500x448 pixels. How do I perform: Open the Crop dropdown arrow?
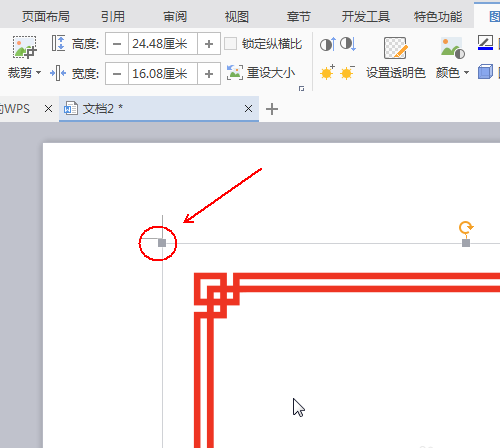coord(38,72)
